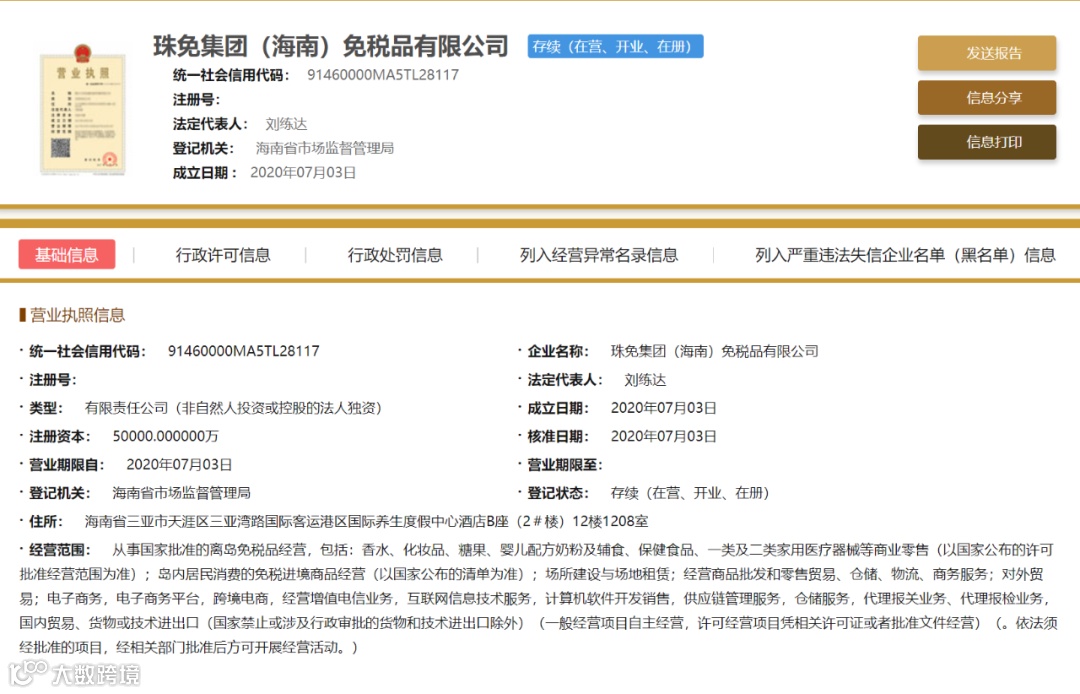
Task: Open the 列入严重违法失信企业名单（黑名单）信息 tab
Action: (x=905, y=255)
